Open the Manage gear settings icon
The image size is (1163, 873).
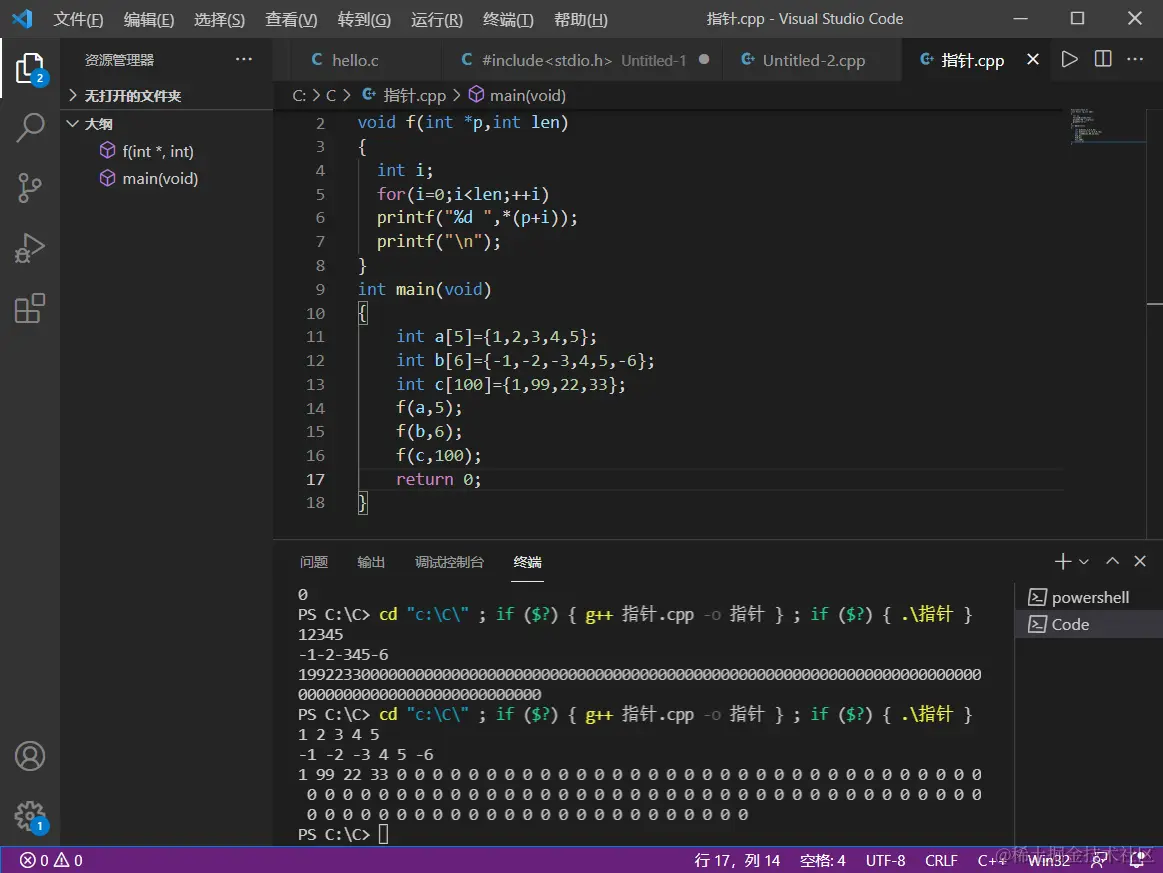click(x=30, y=815)
